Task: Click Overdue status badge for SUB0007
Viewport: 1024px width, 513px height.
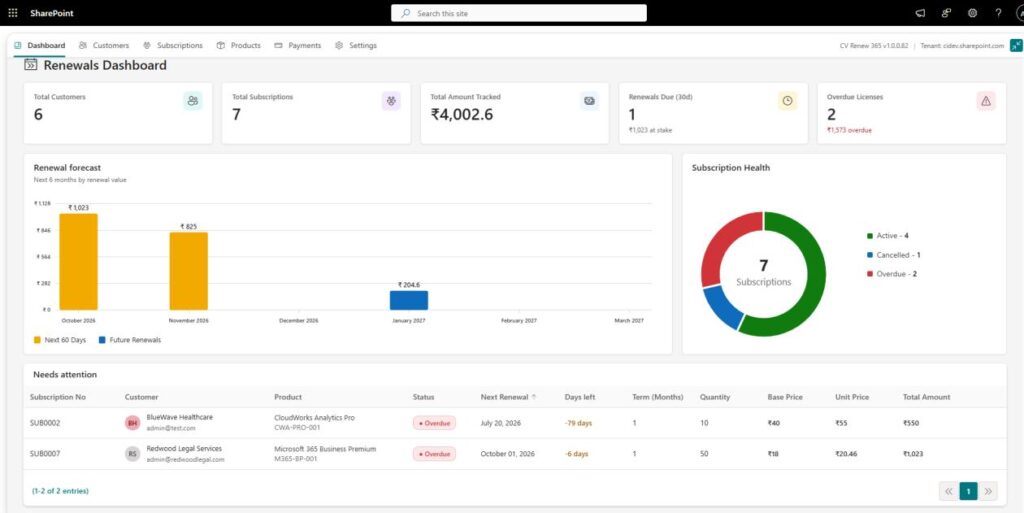Action: (434, 454)
